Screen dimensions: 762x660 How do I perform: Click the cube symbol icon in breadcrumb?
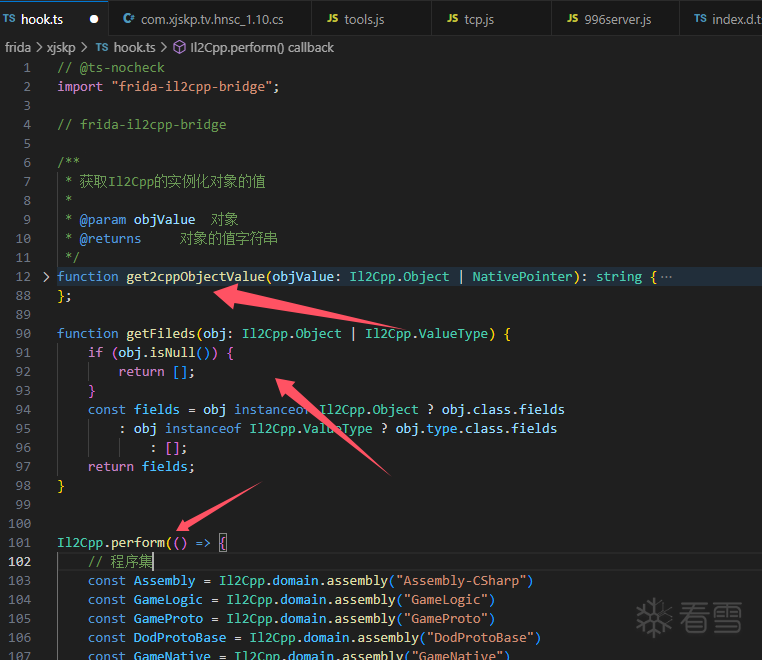[x=179, y=47]
